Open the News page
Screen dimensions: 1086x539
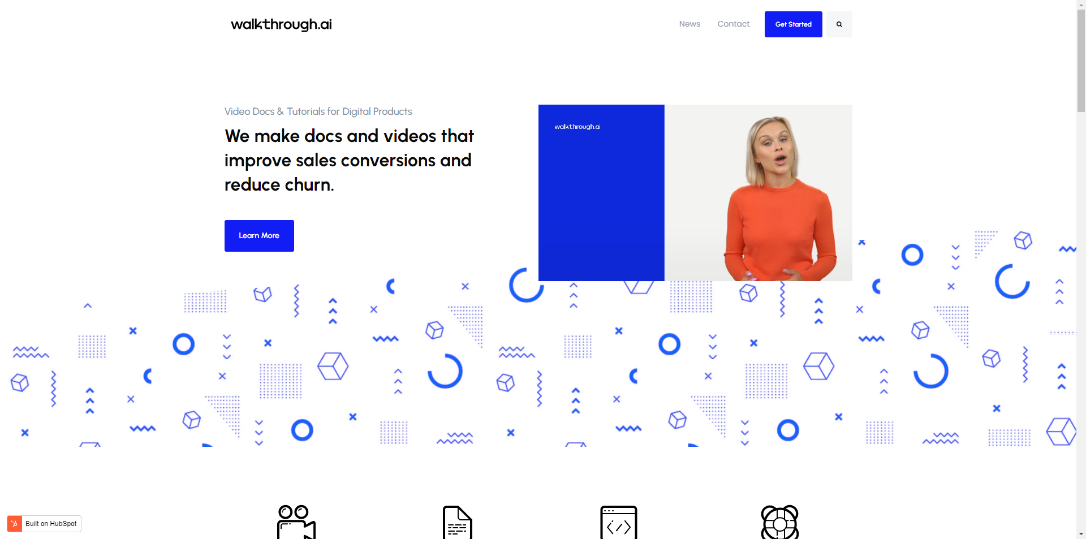(689, 24)
